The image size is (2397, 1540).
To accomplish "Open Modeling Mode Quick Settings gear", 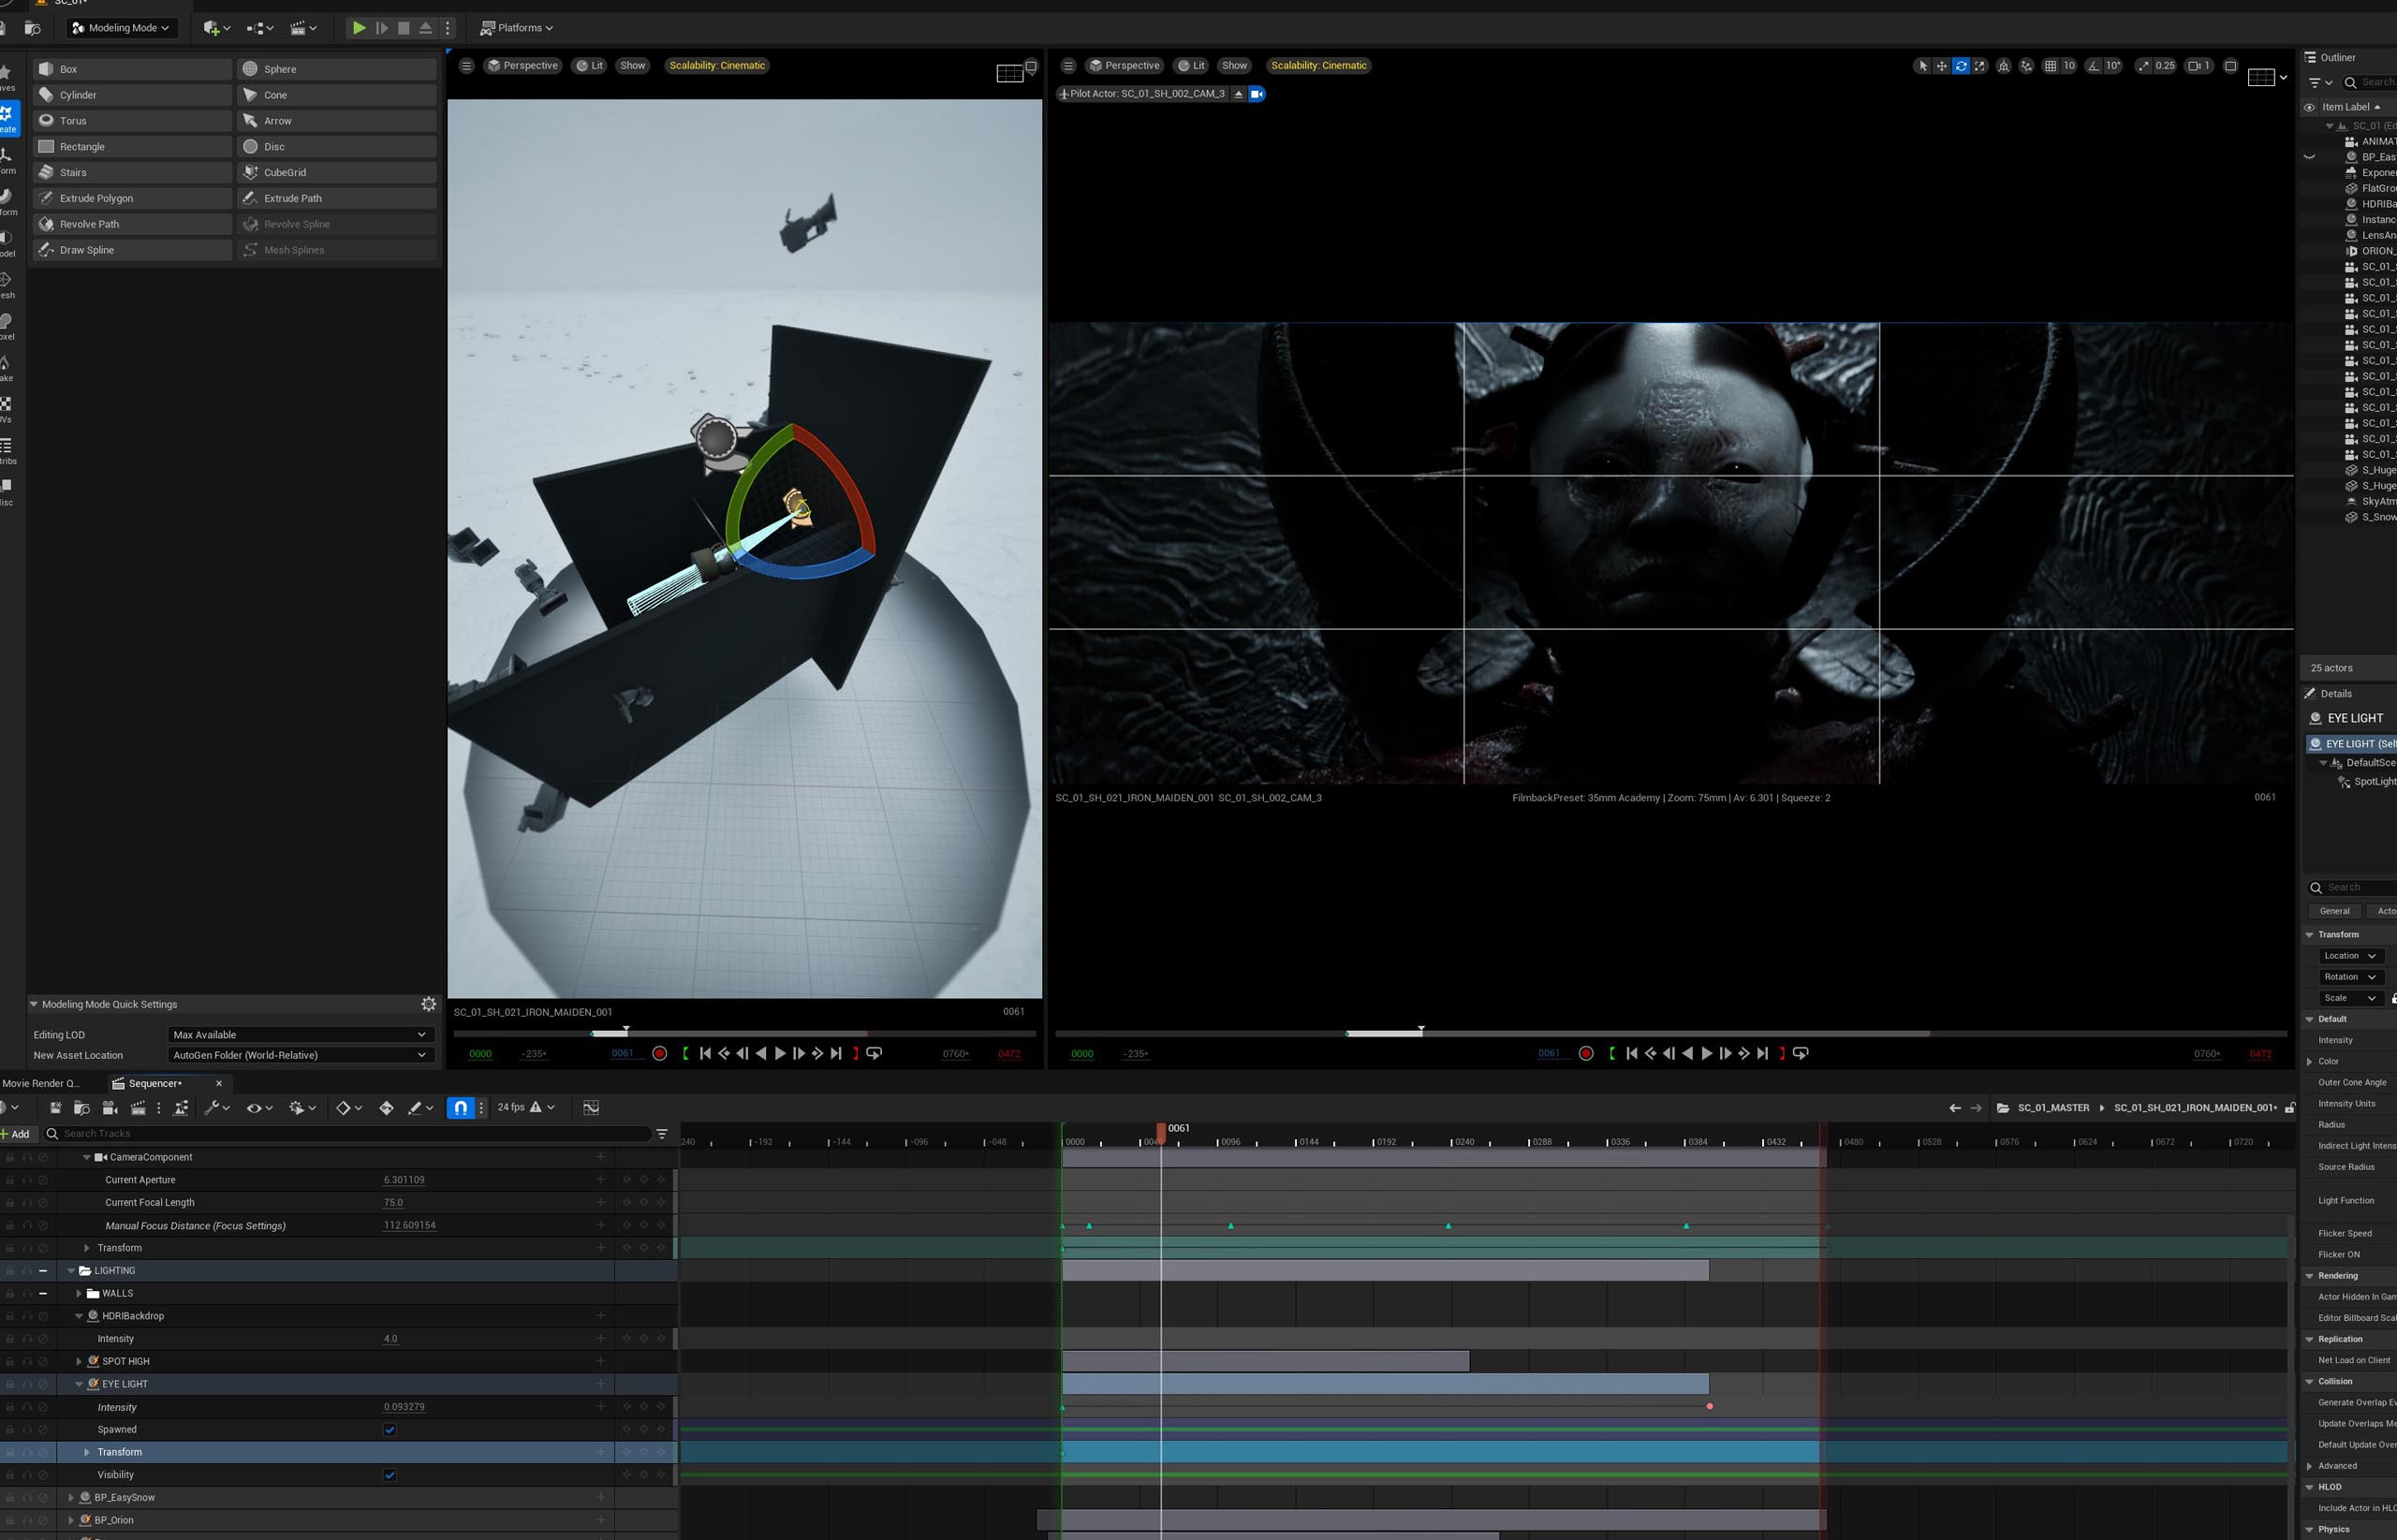I will (x=428, y=1004).
